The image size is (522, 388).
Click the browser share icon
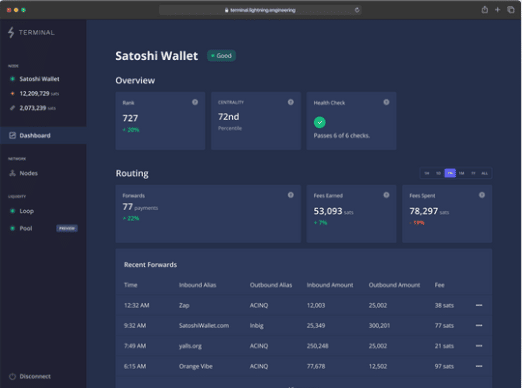point(485,10)
